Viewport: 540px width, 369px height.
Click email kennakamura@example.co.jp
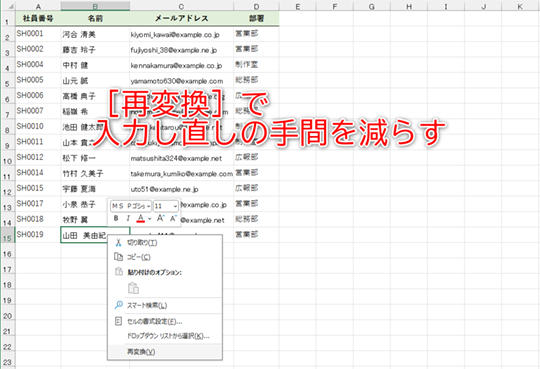pyautogui.click(x=181, y=65)
